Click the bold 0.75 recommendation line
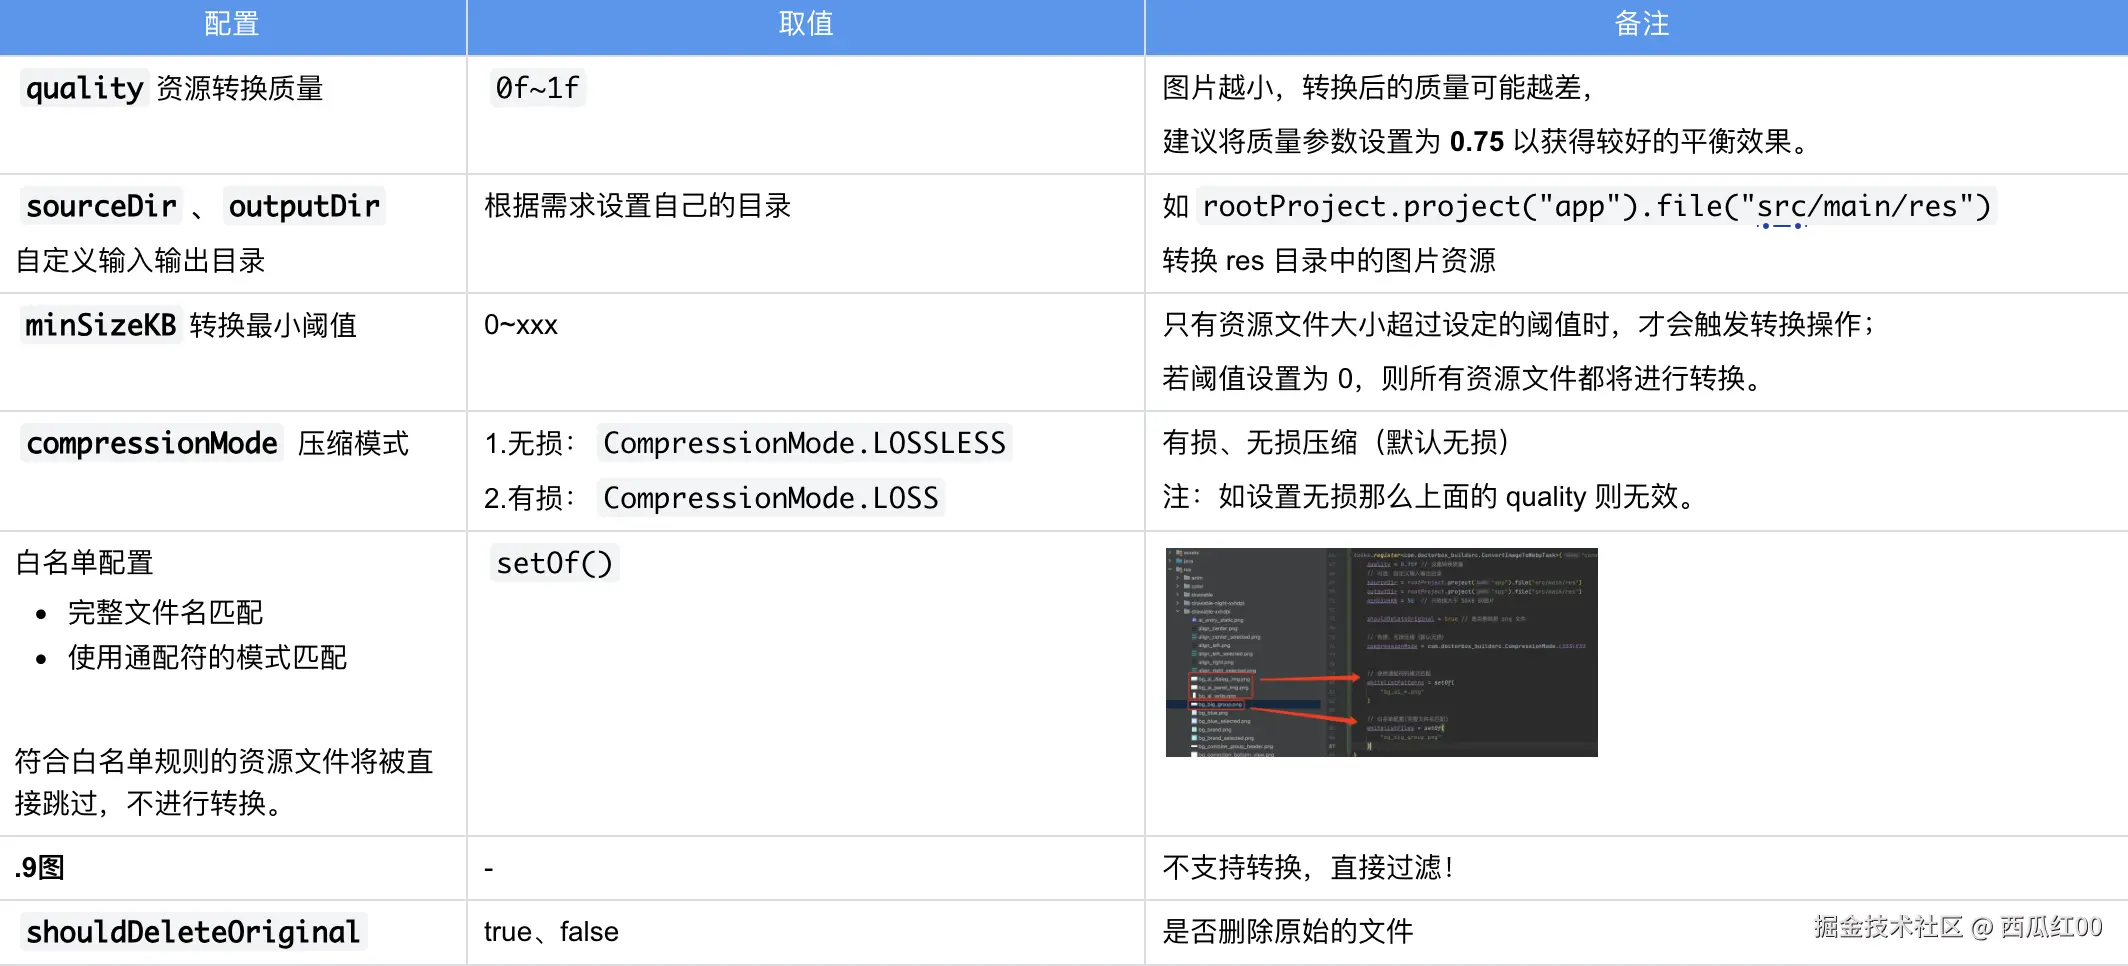Screen dimensions: 2128x966 click(1487, 142)
